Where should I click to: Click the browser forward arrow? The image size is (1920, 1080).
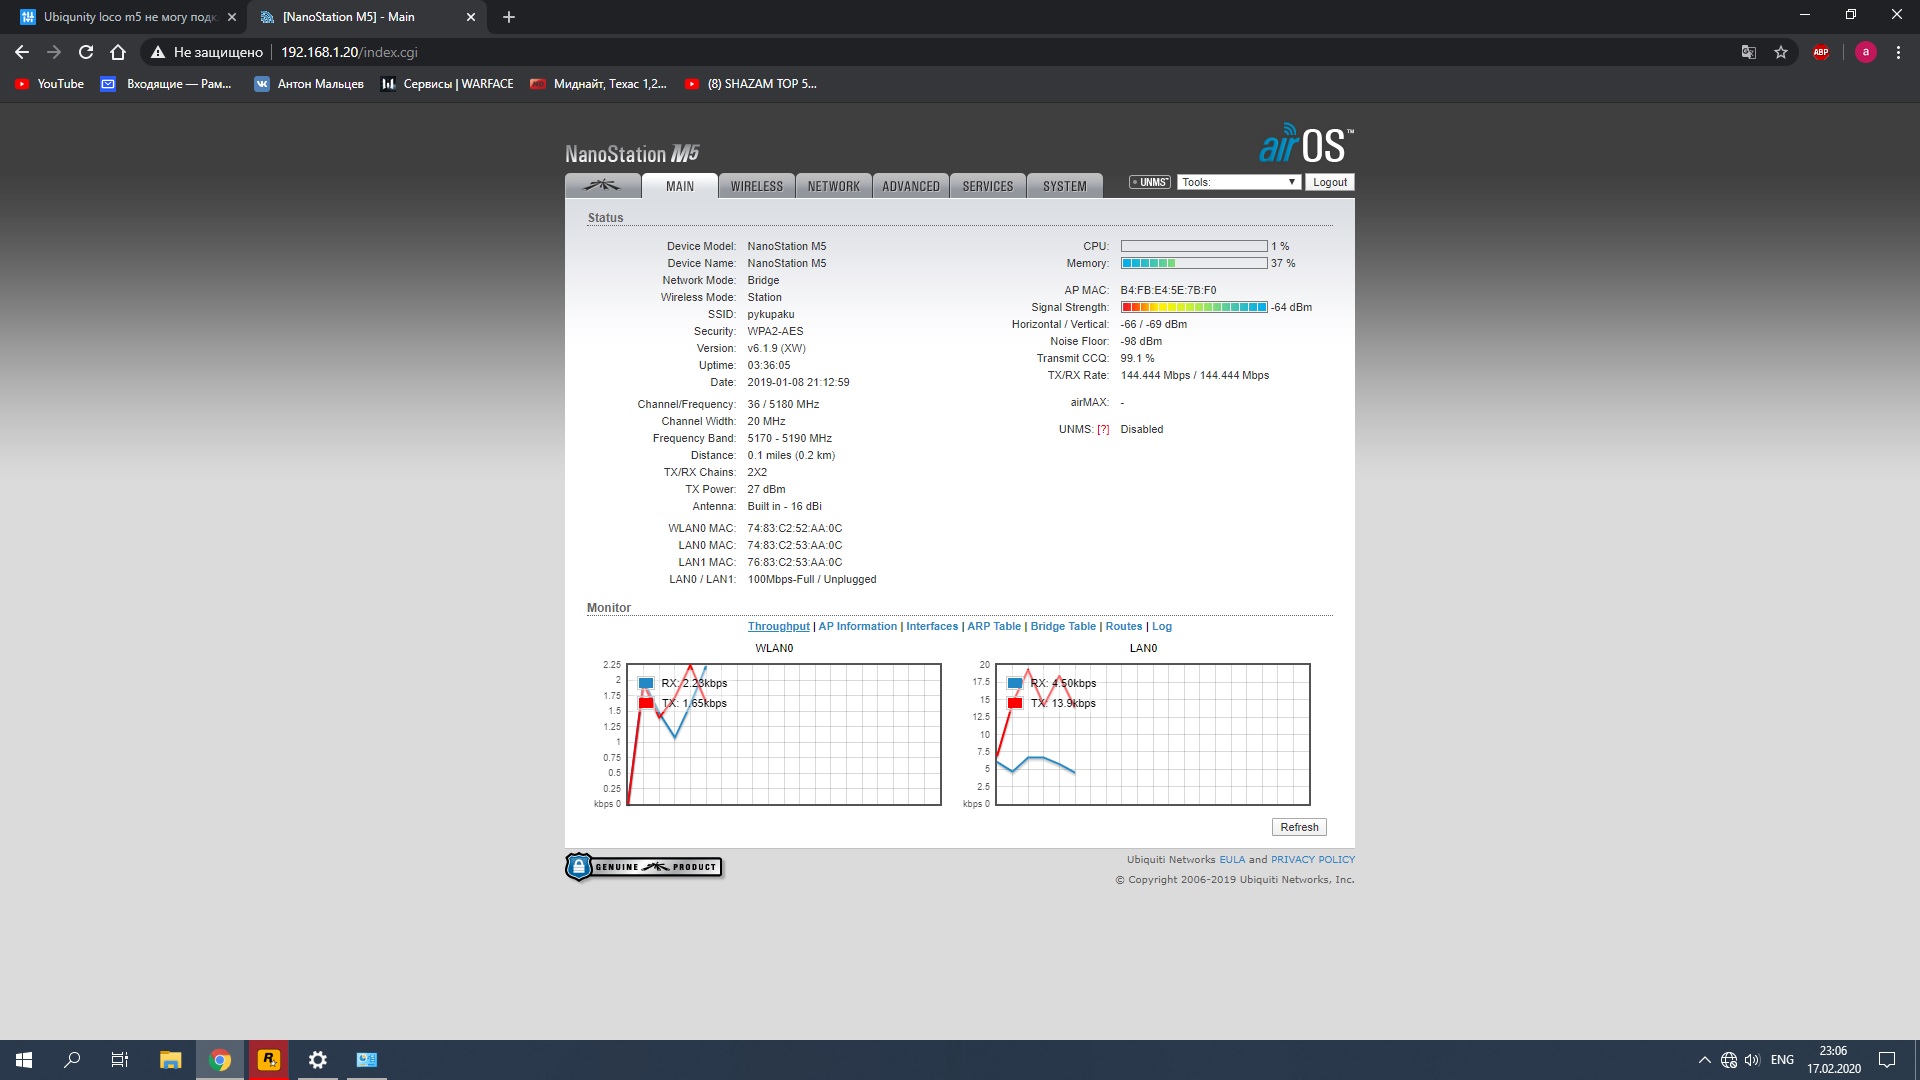pyautogui.click(x=54, y=52)
